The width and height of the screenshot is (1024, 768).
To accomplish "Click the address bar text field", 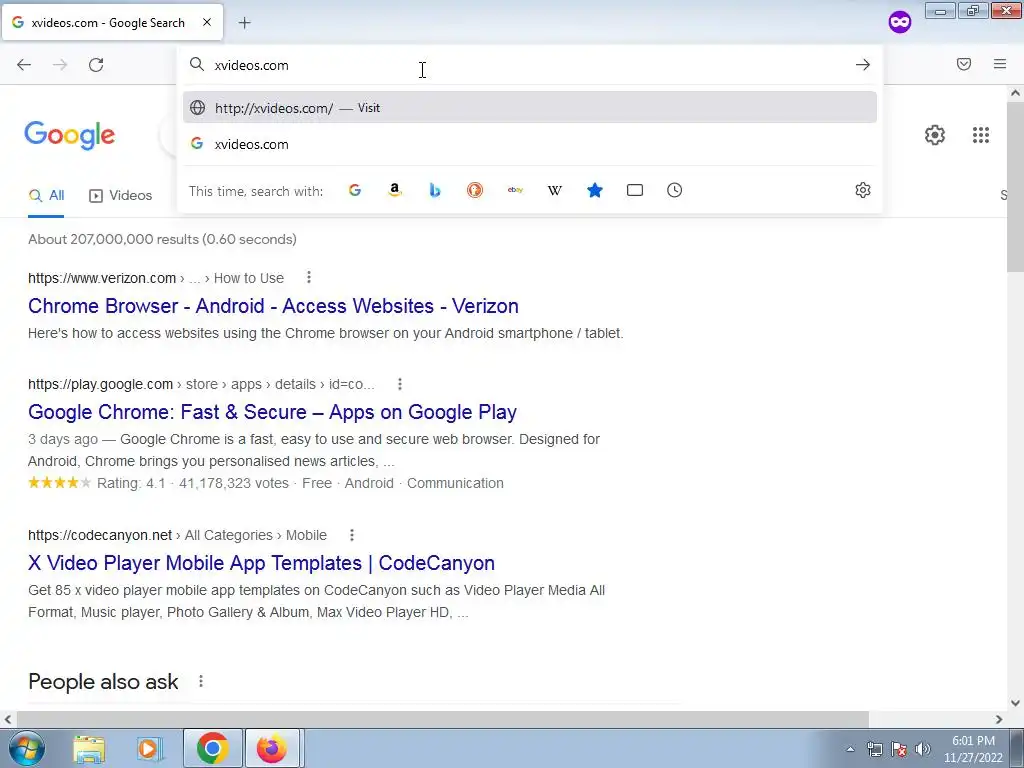I will click(x=529, y=65).
